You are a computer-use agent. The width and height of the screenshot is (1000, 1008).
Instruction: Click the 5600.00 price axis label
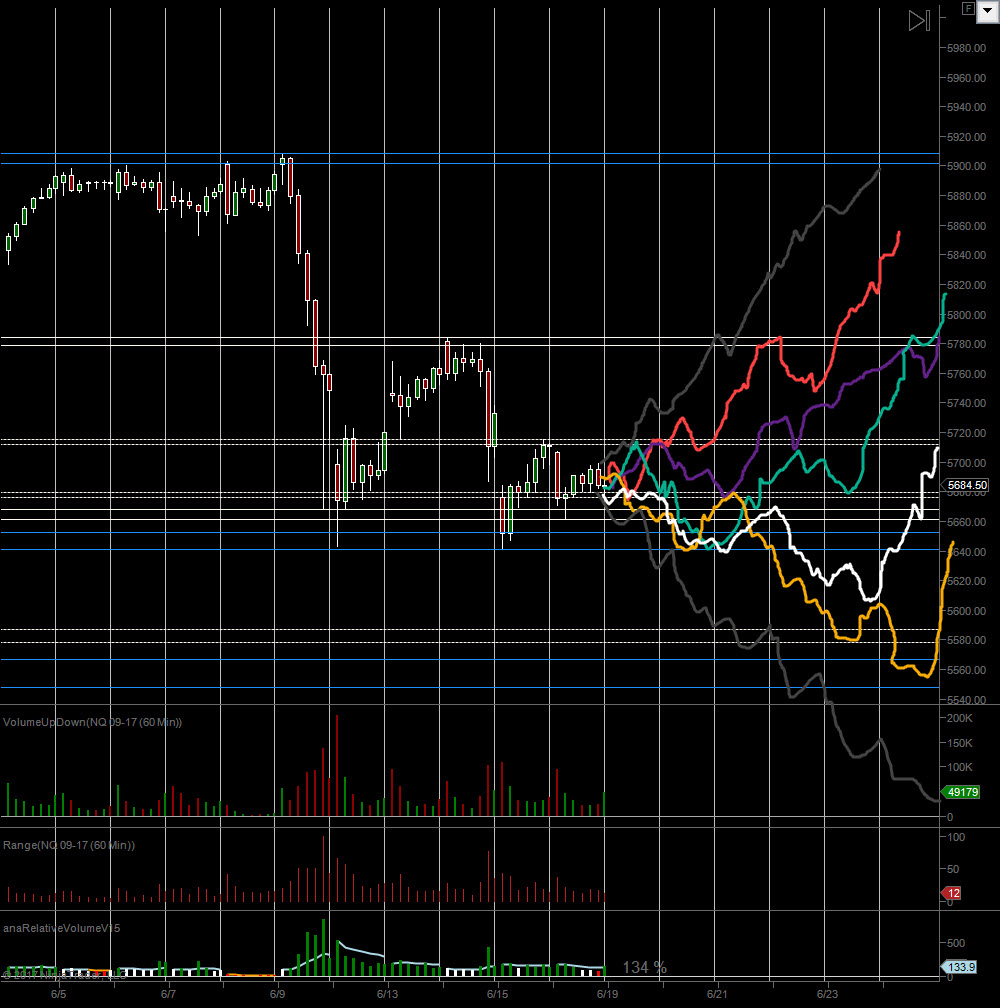click(x=966, y=611)
